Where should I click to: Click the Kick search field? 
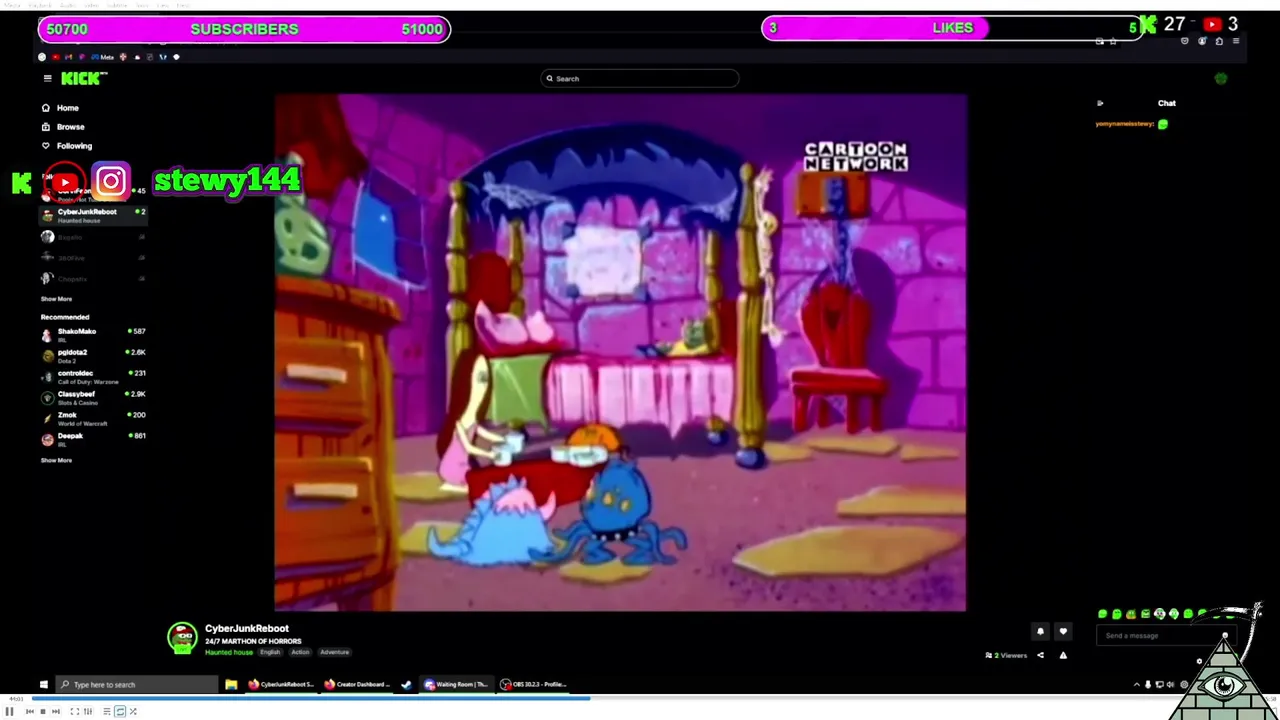tap(640, 78)
